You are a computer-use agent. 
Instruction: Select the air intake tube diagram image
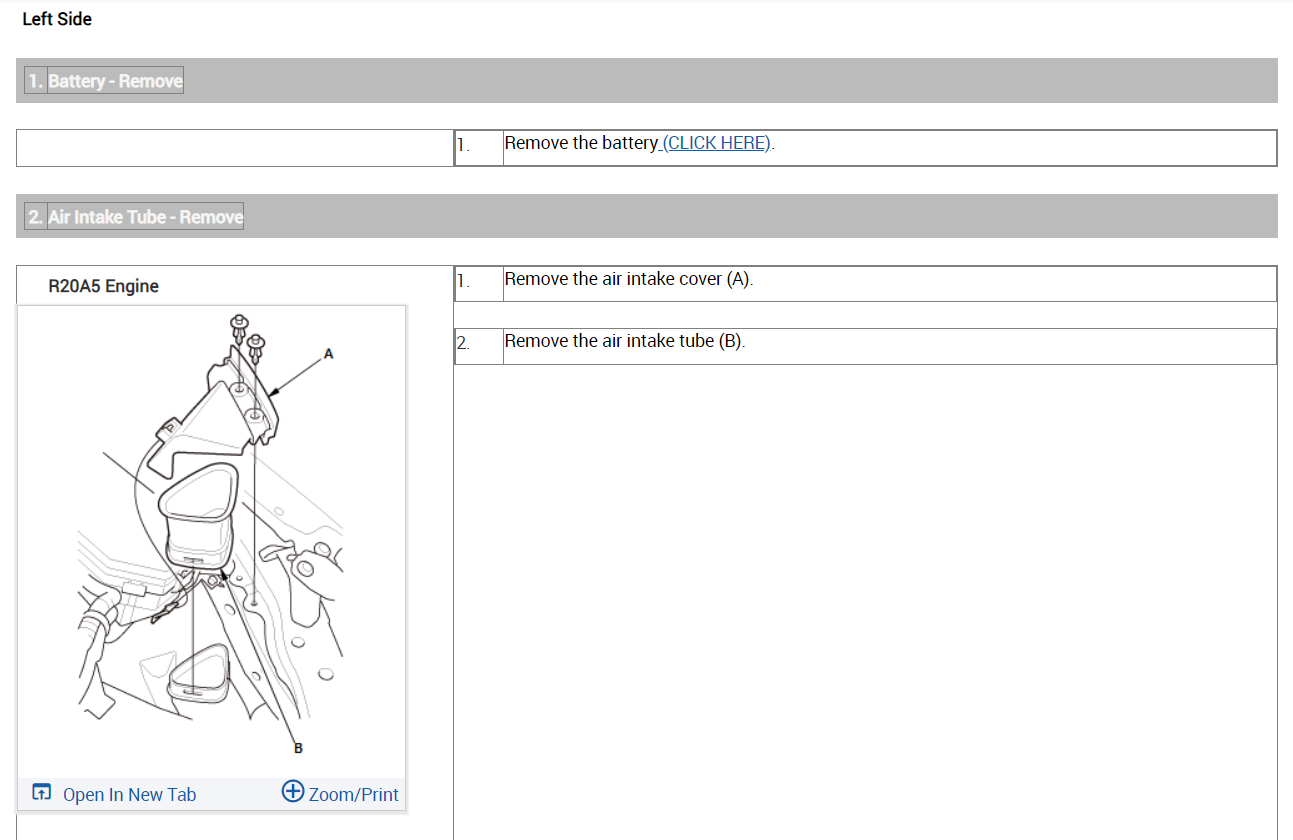coord(211,541)
